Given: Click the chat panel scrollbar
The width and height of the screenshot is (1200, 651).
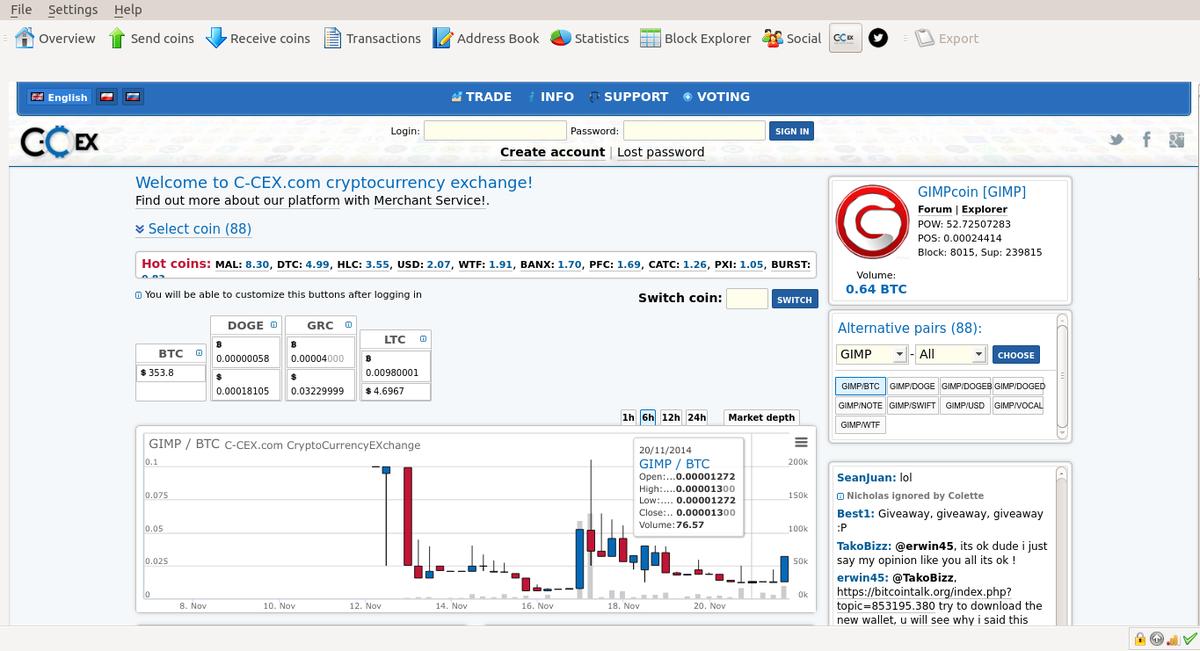Looking at the screenshot, I should [x=1062, y=545].
